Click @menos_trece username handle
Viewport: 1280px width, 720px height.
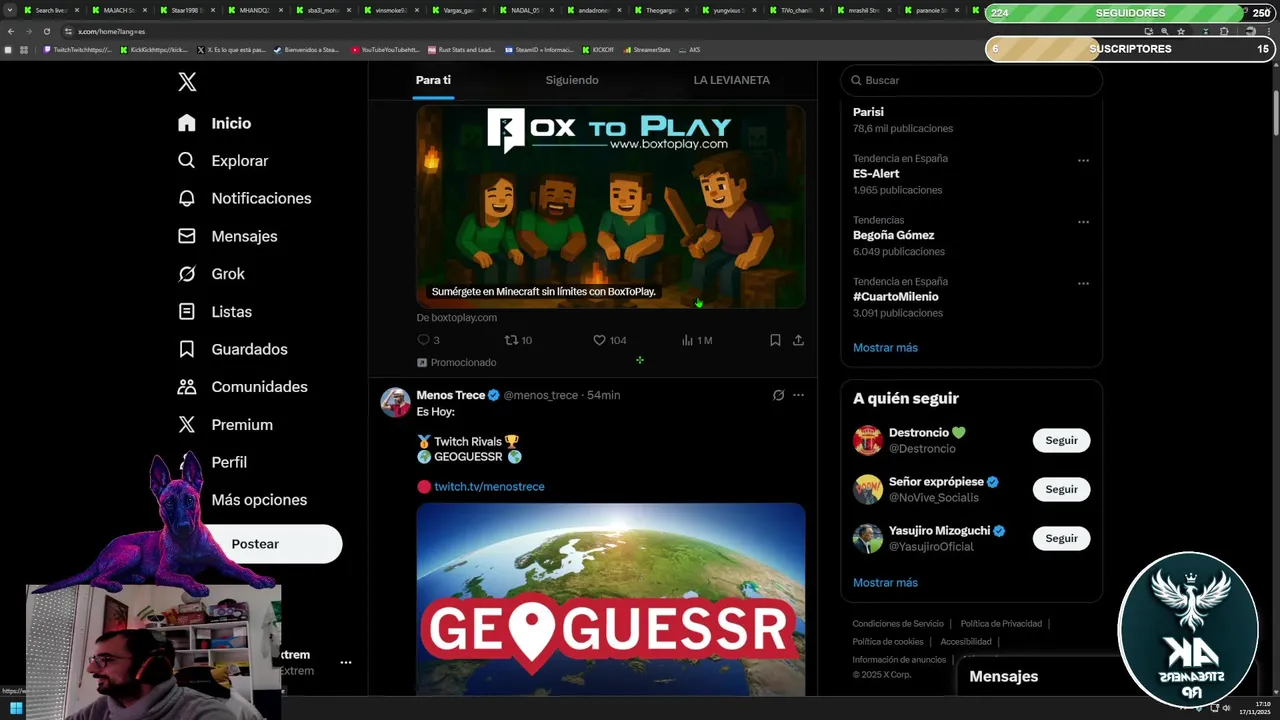click(x=540, y=395)
